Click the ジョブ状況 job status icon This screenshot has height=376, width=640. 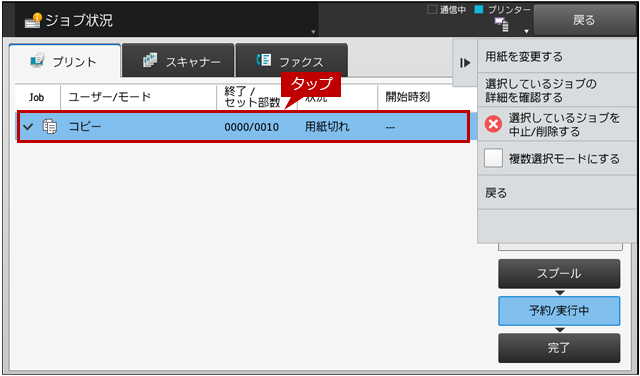pos(33,20)
